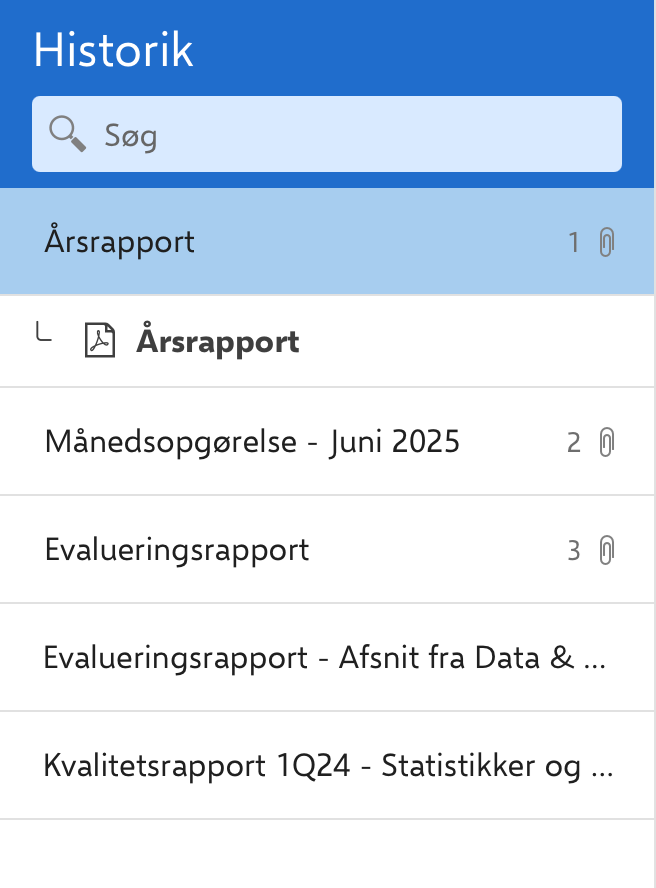Expand the Evalueringsrapport entry with 3 attachments

[x=300, y=550]
